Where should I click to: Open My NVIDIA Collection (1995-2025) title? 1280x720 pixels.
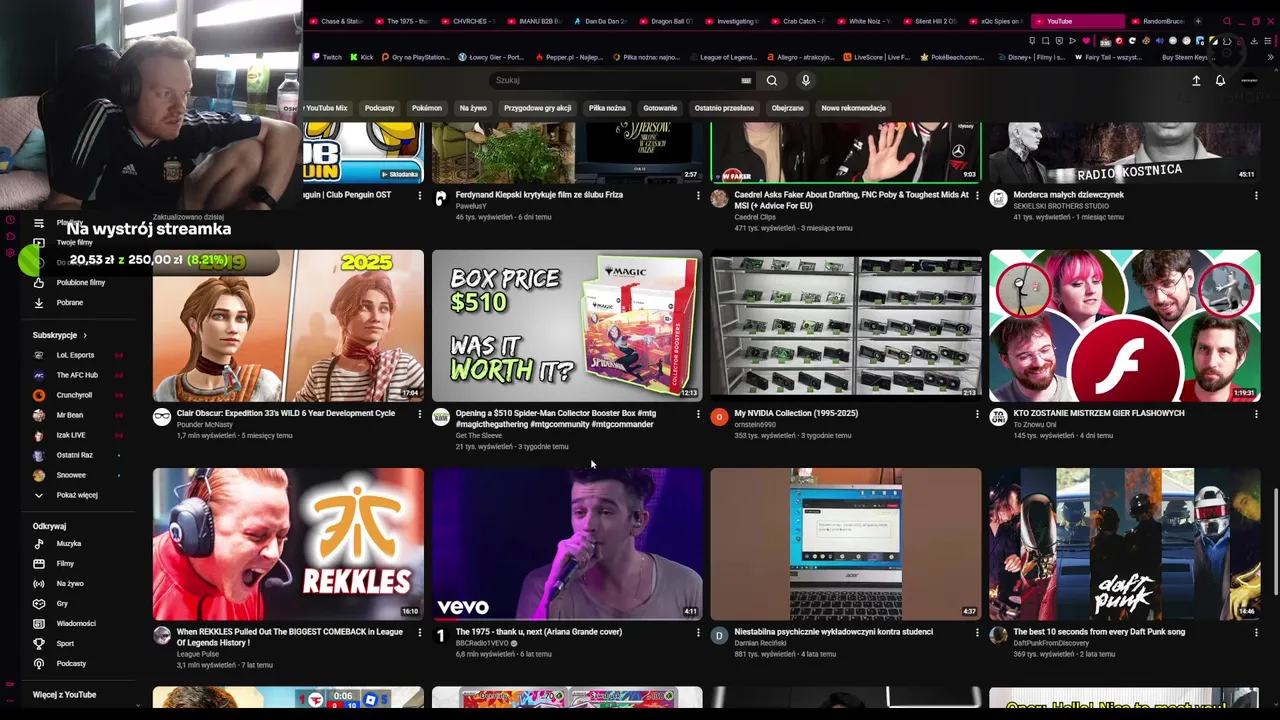796,413
